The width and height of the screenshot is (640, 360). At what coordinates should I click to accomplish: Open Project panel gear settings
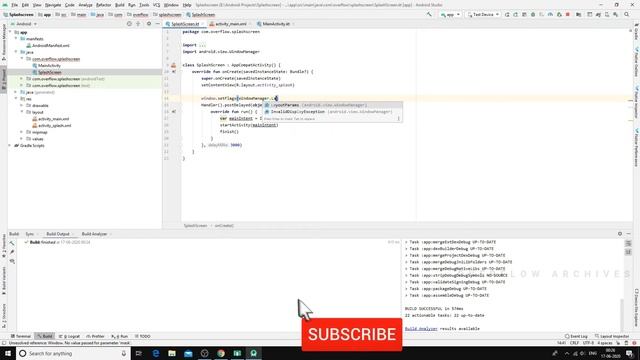coord(149,24)
